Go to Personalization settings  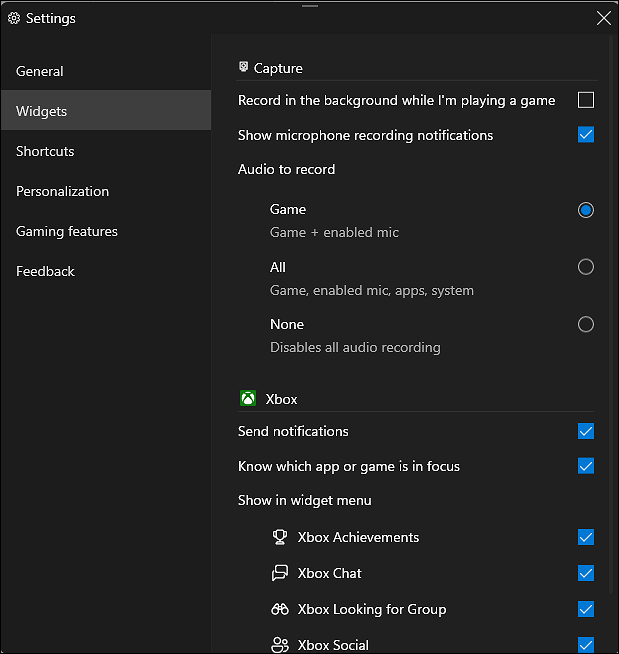(62, 191)
